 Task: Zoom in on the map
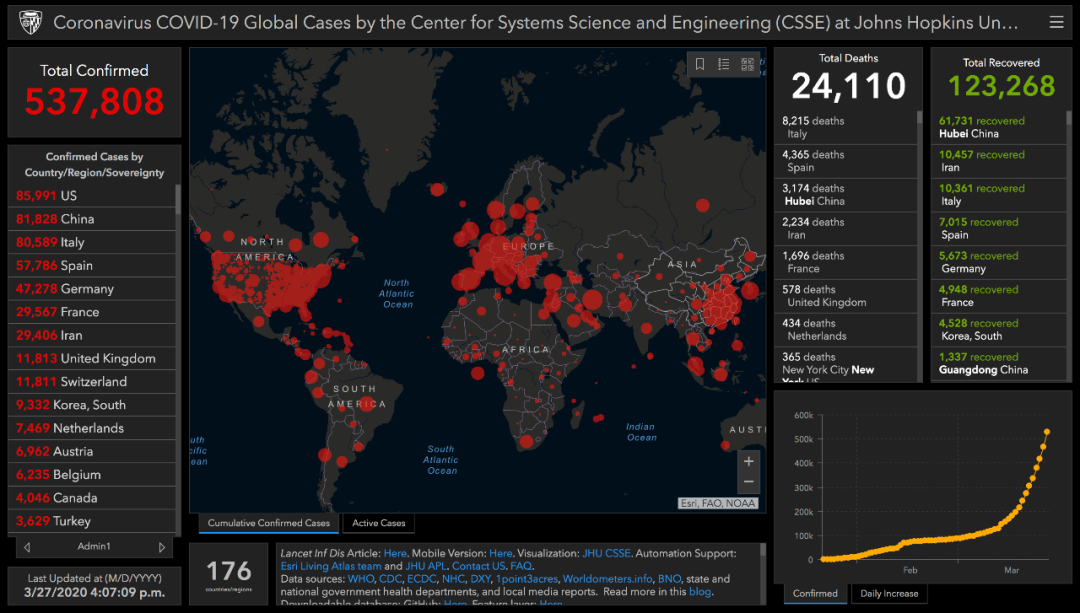click(x=748, y=461)
